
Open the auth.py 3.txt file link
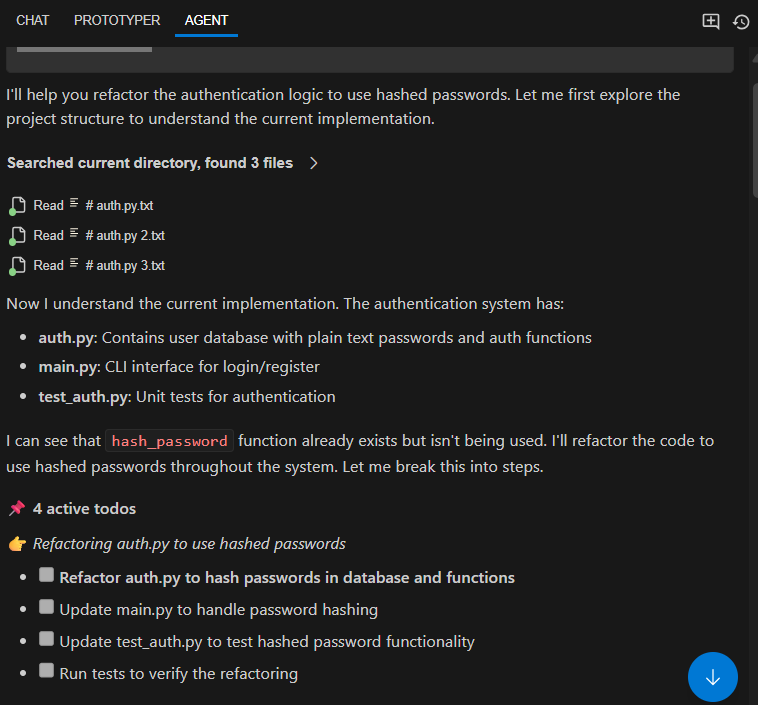coord(125,266)
